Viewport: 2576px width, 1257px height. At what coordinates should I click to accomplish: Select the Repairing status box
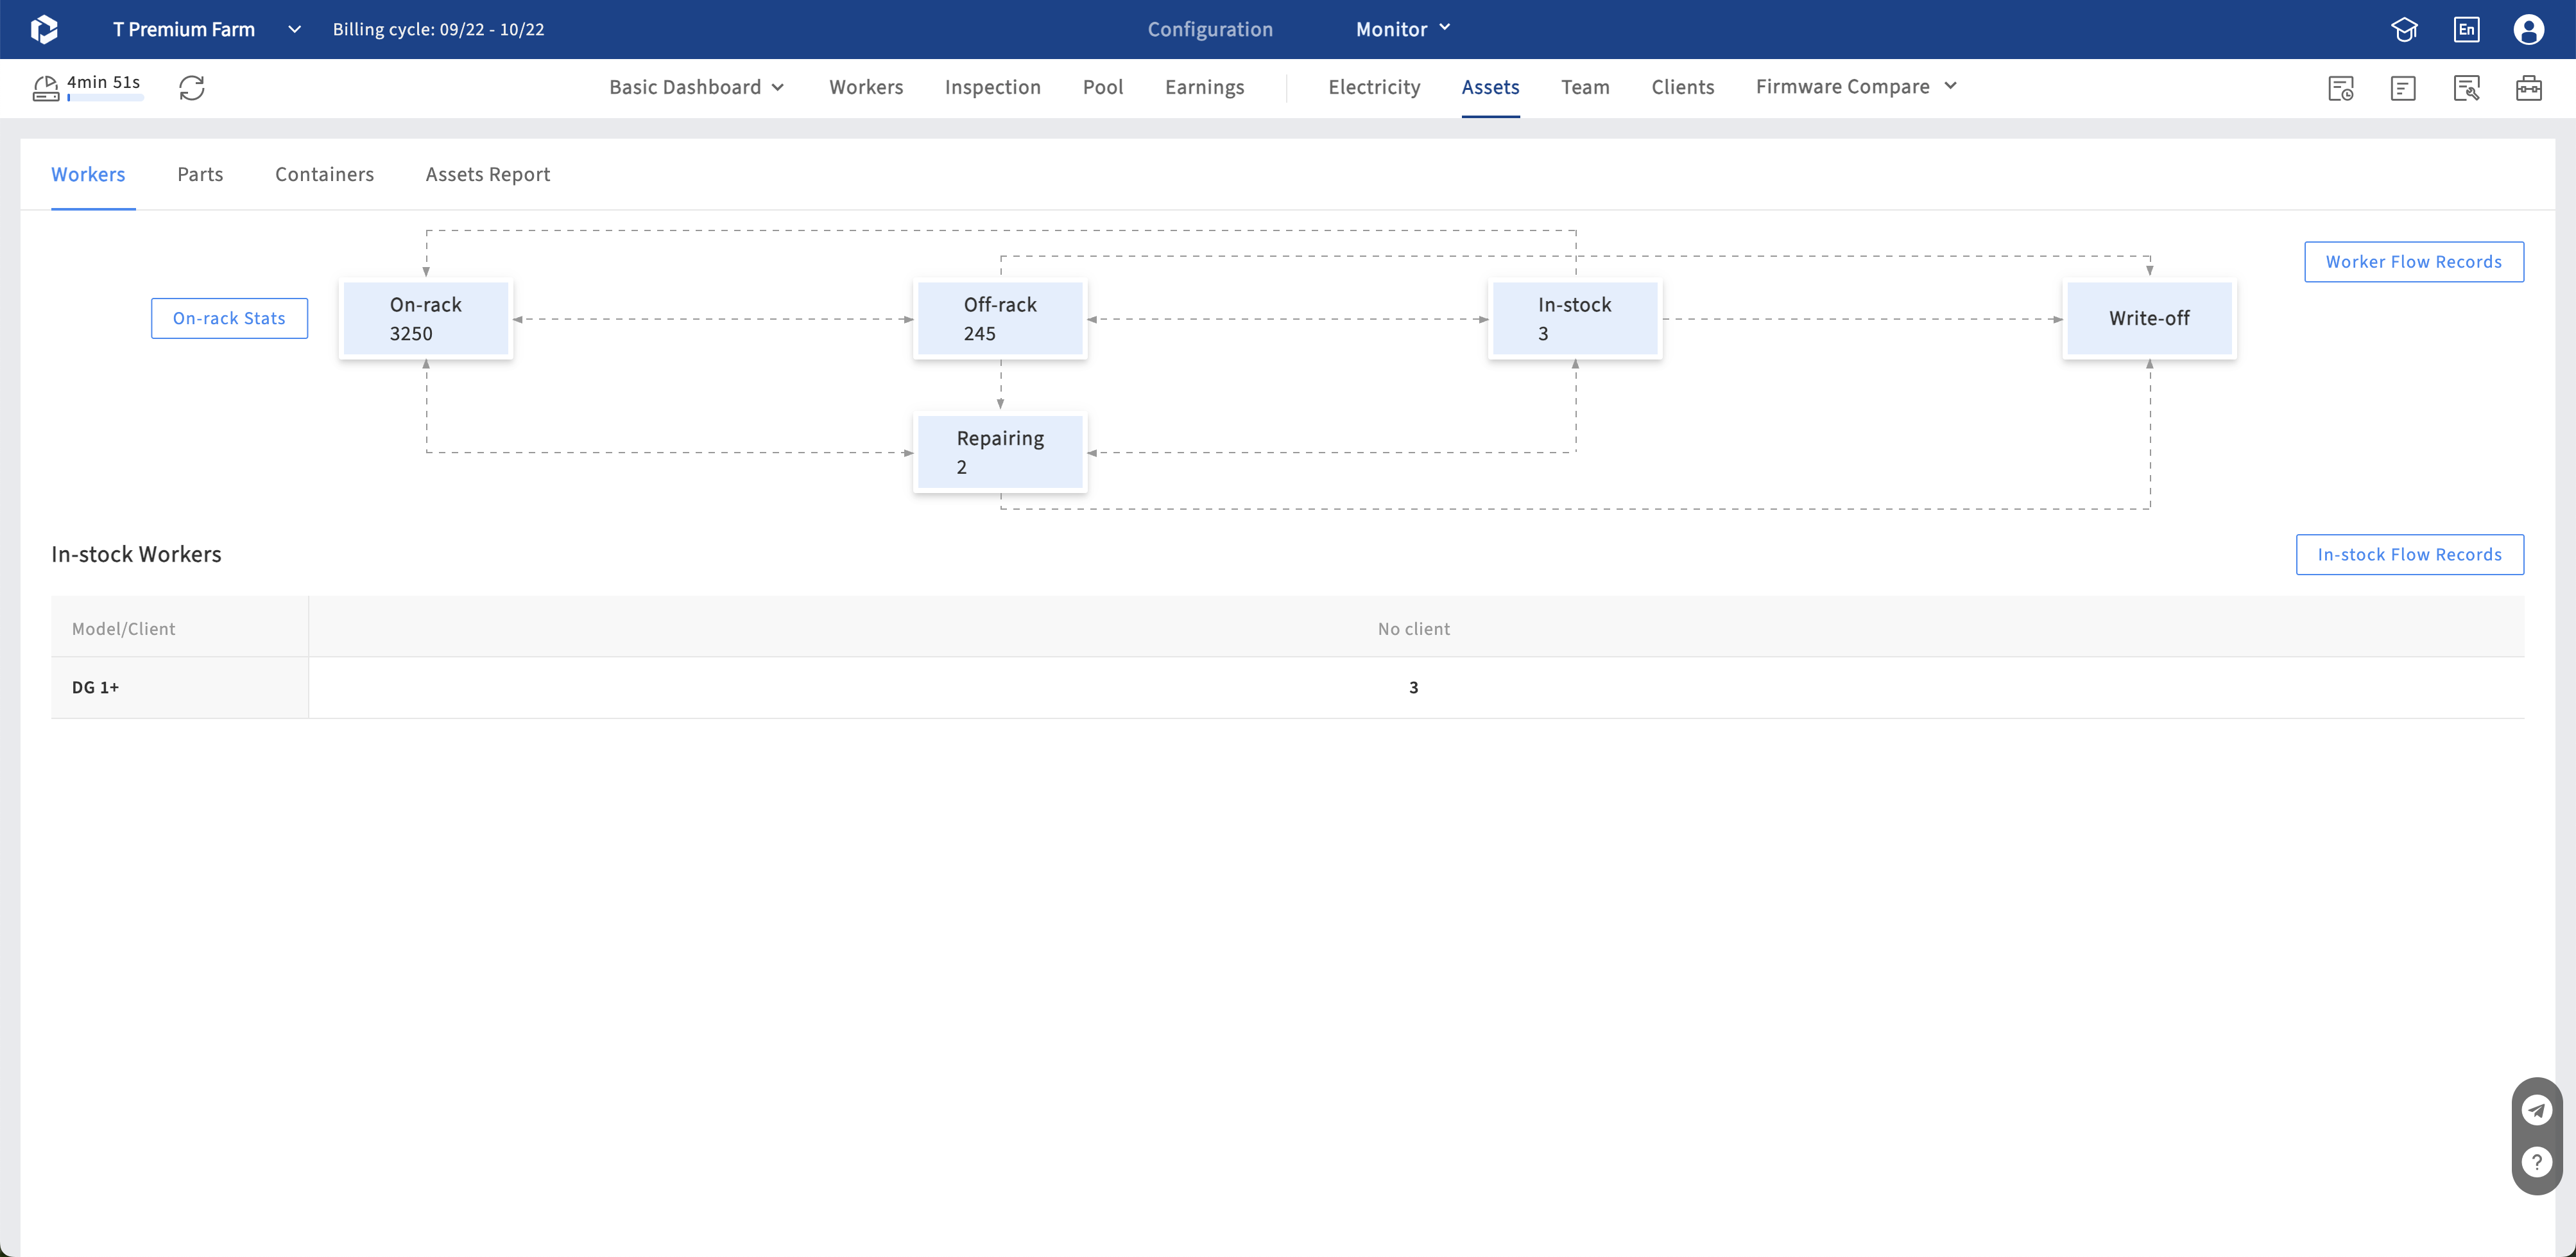click(x=1000, y=452)
